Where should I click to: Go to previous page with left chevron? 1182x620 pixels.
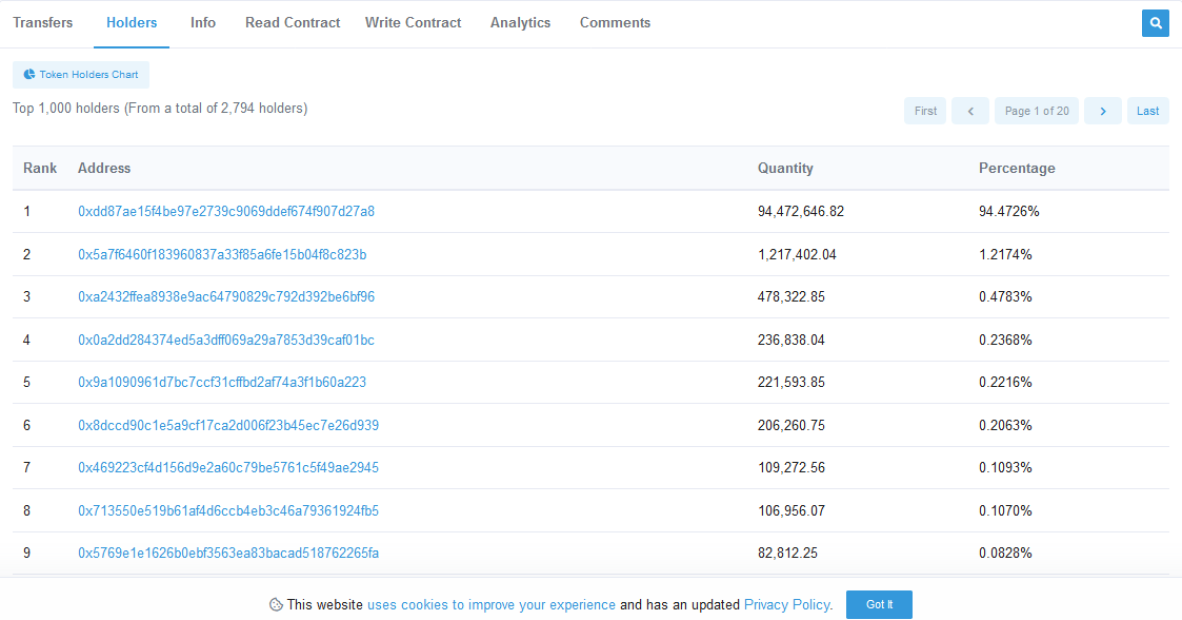click(970, 111)
